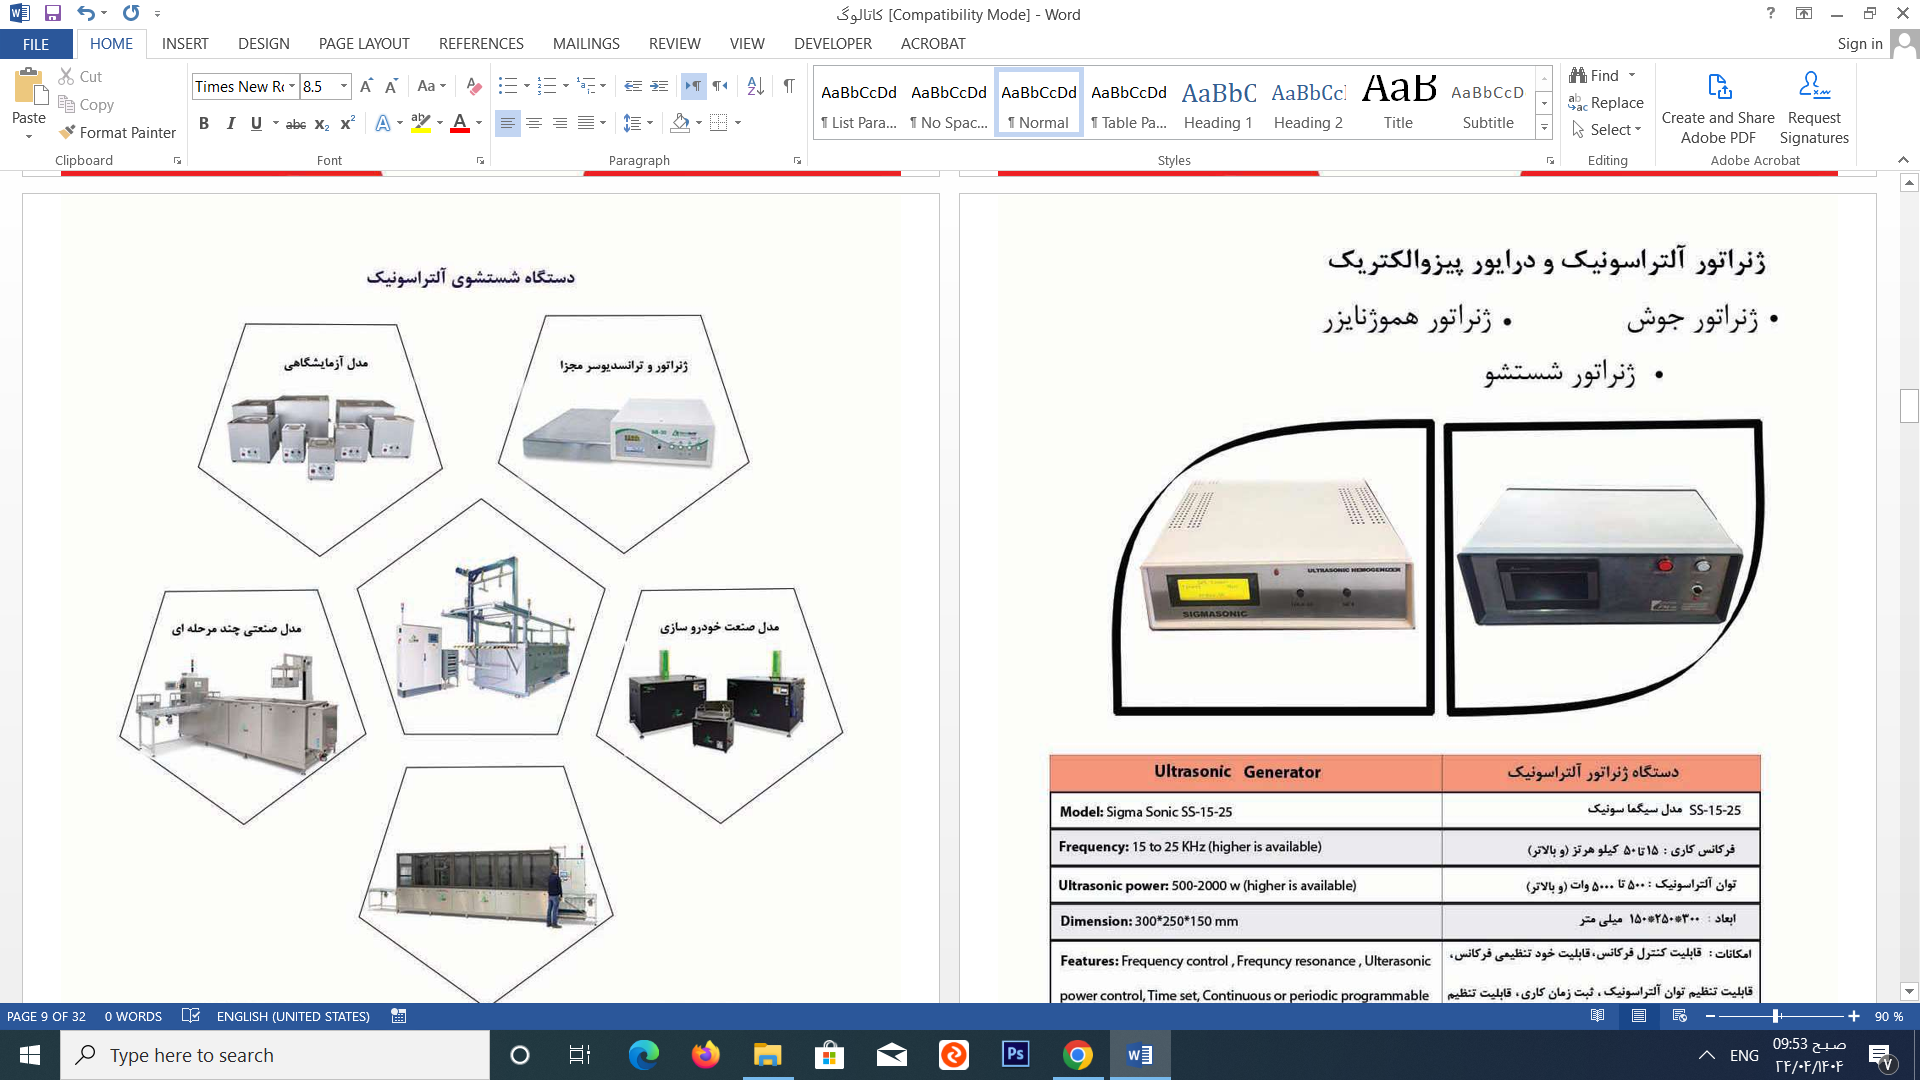Open Word Help question mark icon

1771,14
